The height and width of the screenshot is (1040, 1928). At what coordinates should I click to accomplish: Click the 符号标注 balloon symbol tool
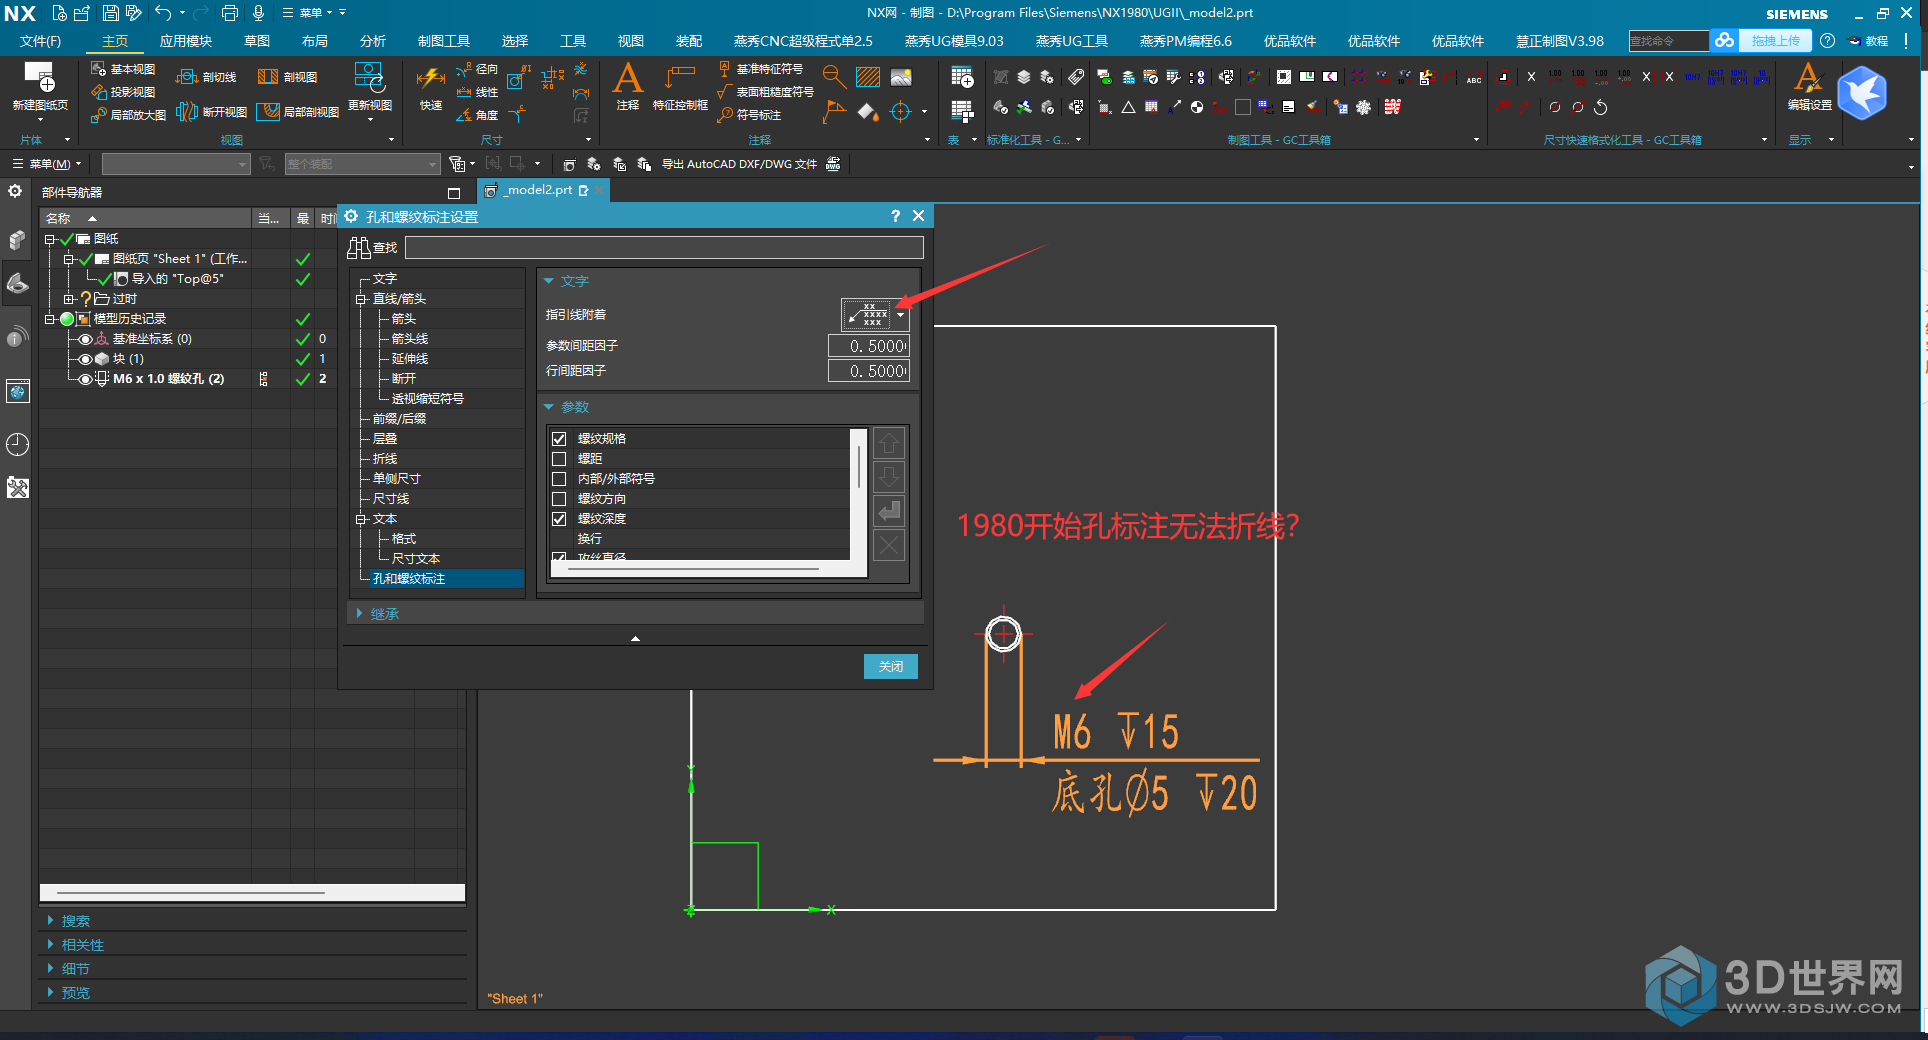[x=750, y=115]
